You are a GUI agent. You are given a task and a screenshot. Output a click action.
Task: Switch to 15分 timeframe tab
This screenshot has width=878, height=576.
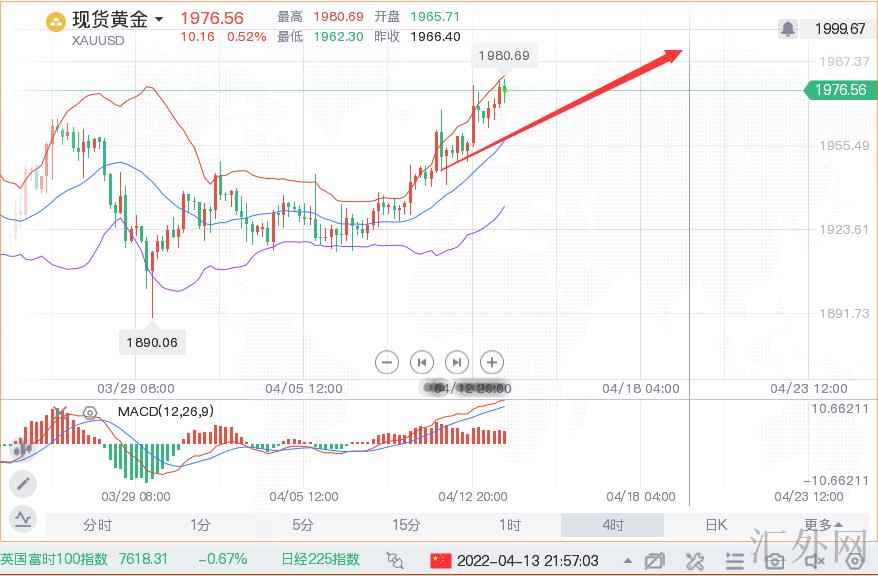(x=406, y=525)
